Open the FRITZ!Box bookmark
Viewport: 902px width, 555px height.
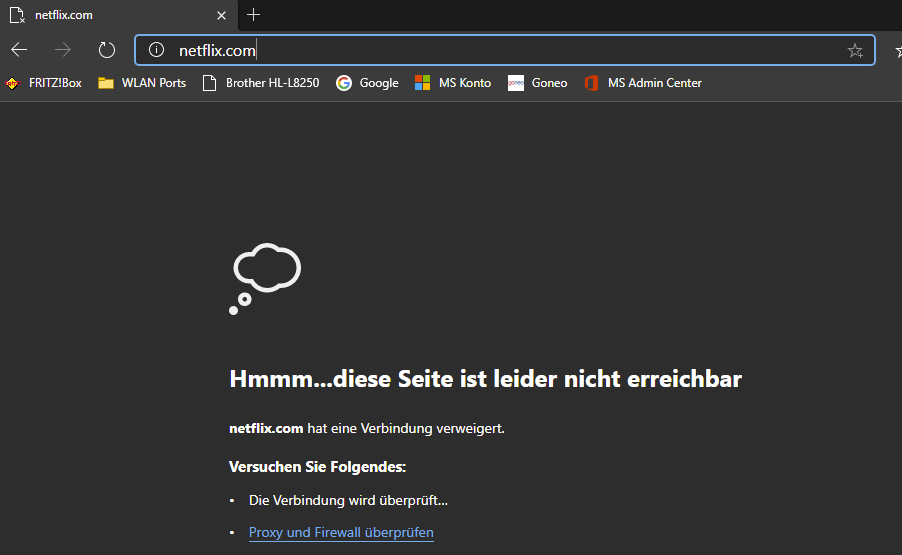(44, 83)
